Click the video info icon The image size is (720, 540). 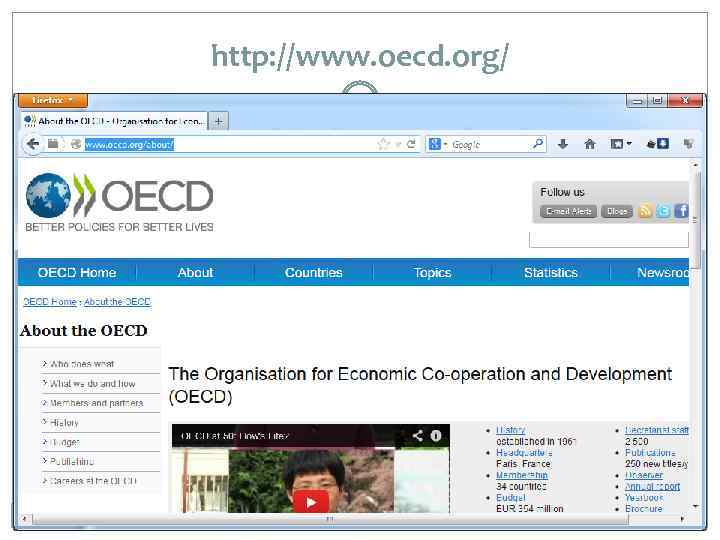click(x=436, y=435)
